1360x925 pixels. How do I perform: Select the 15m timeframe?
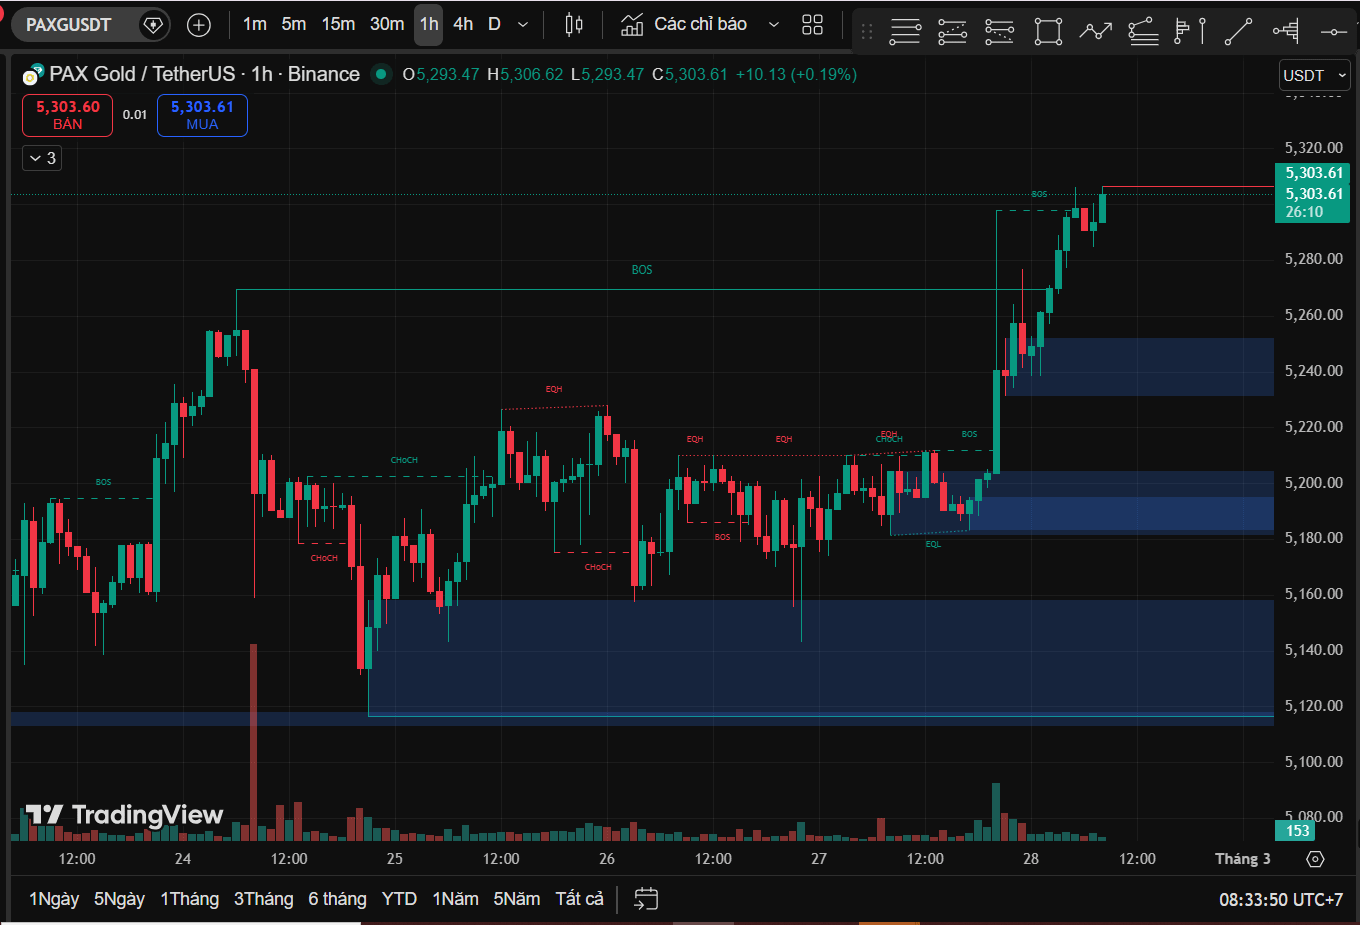click(x=338, y=24)
